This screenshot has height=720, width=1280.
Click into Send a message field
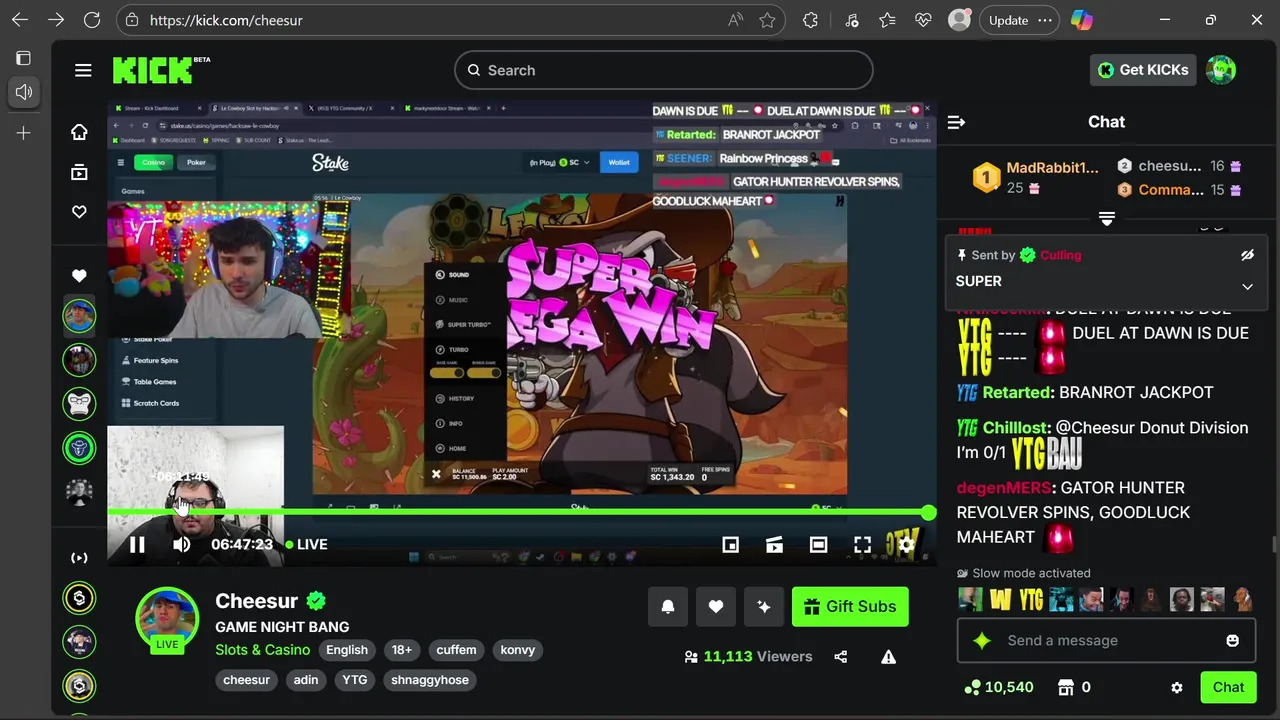(1105, 640)
